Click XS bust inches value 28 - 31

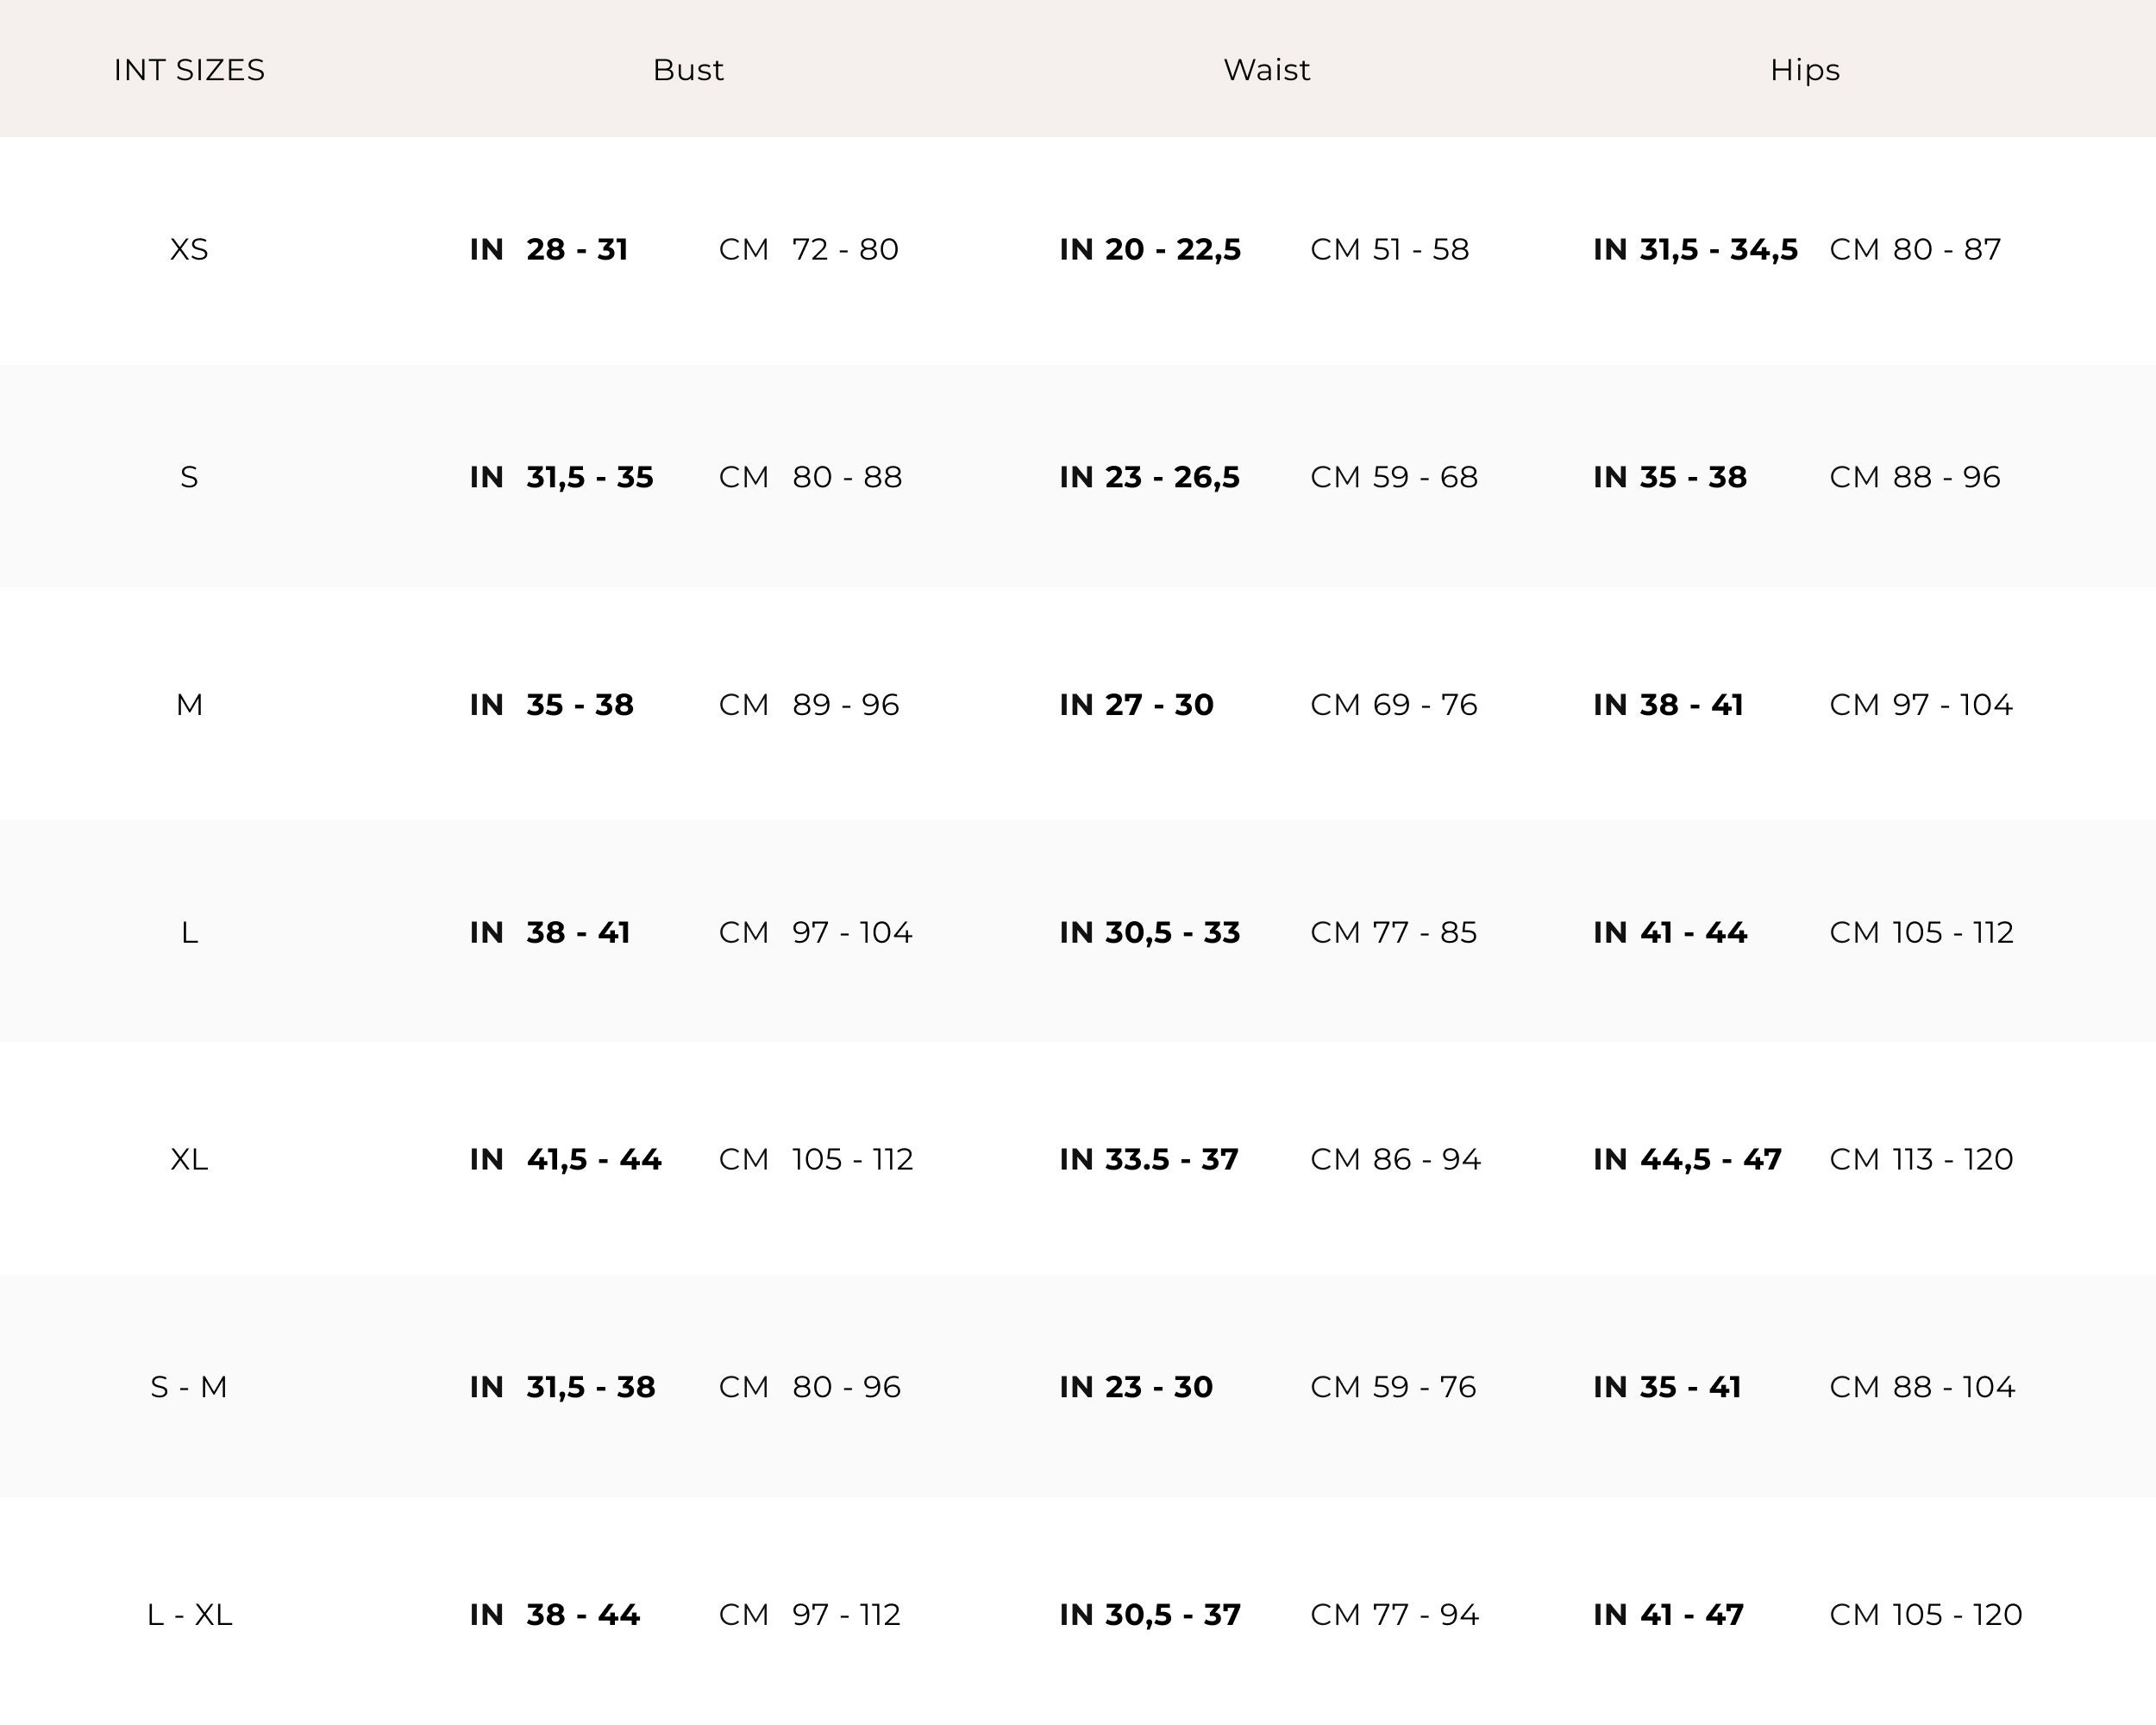(576, 249)
